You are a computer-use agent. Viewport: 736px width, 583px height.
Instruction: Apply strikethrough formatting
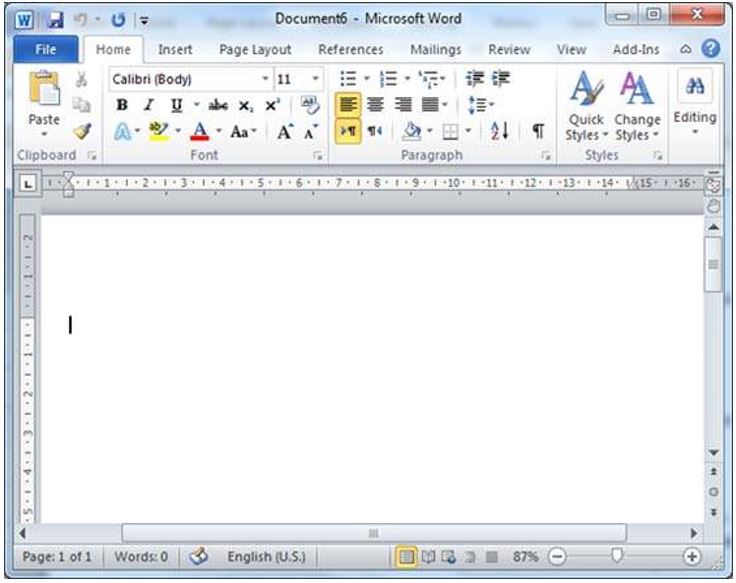click(218, 105)
